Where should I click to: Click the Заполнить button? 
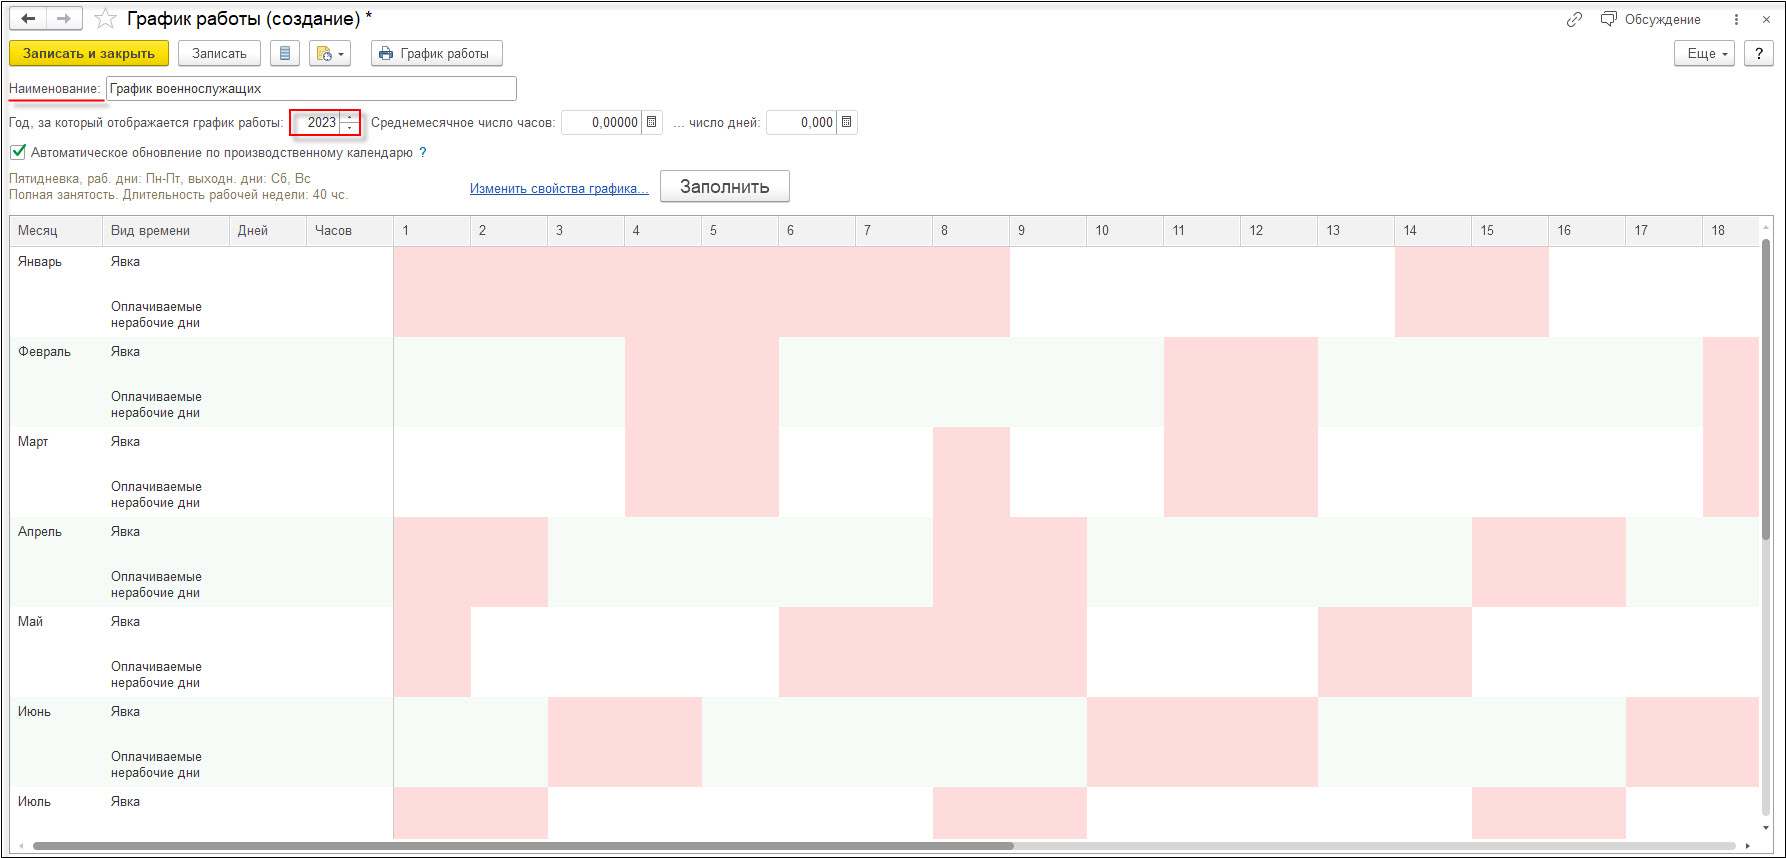tap(725, 186)
